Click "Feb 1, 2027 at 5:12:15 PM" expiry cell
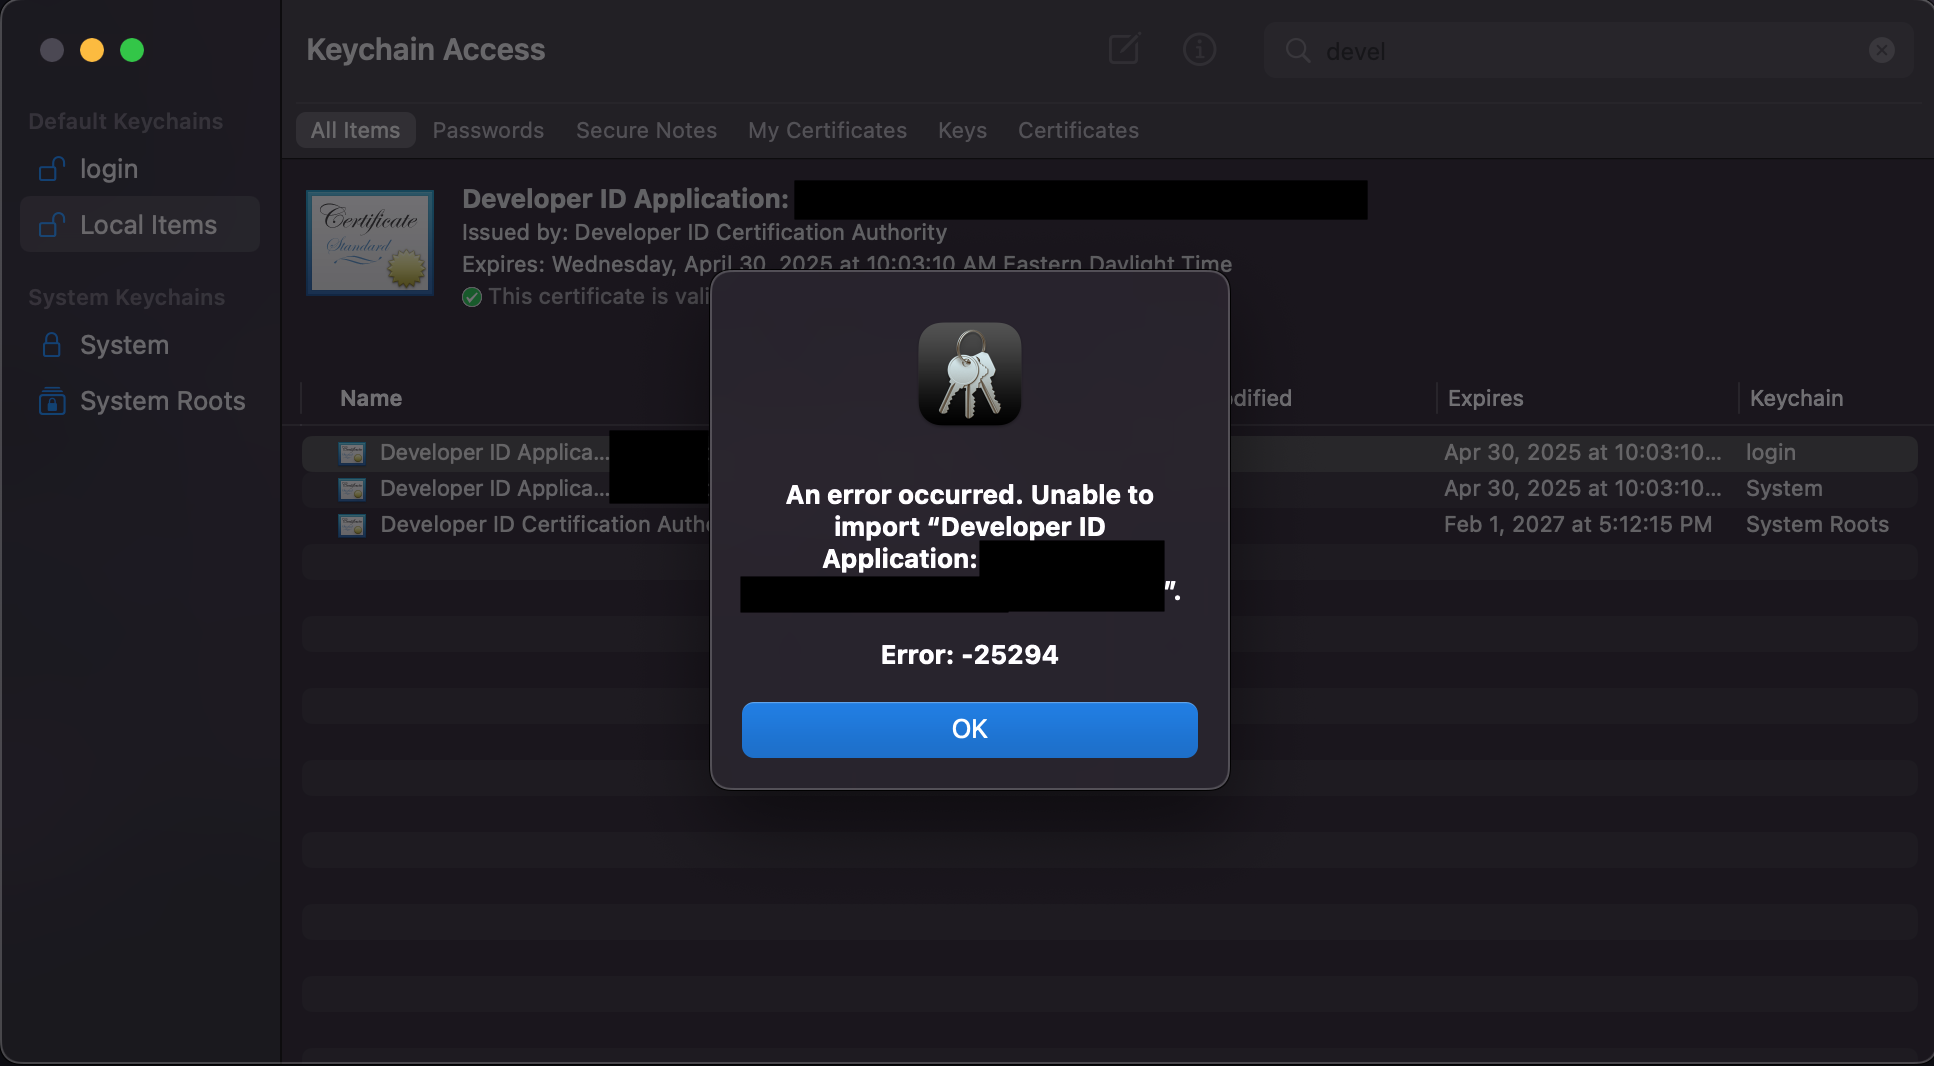 pyautogui.click(x=1578, y=525)
